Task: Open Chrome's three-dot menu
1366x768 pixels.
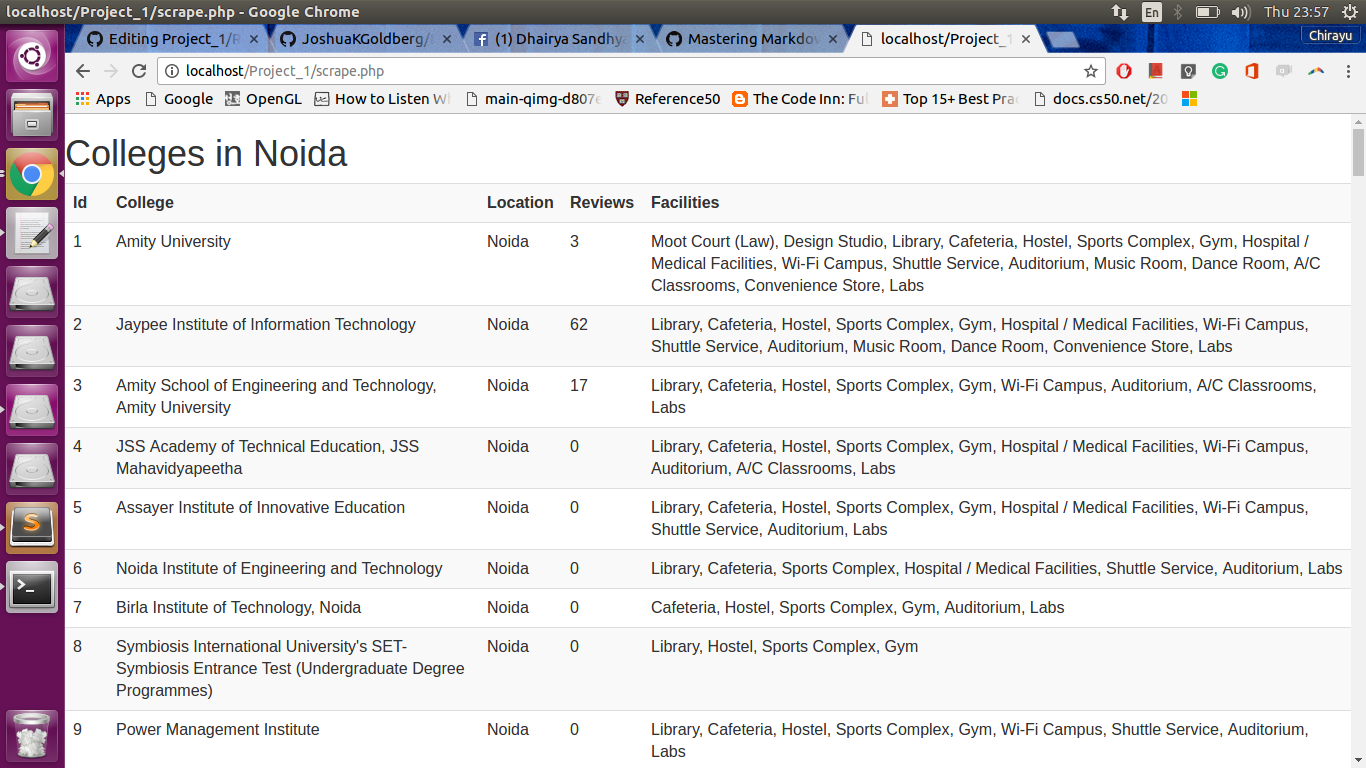Action: [x=1348, y=71]
